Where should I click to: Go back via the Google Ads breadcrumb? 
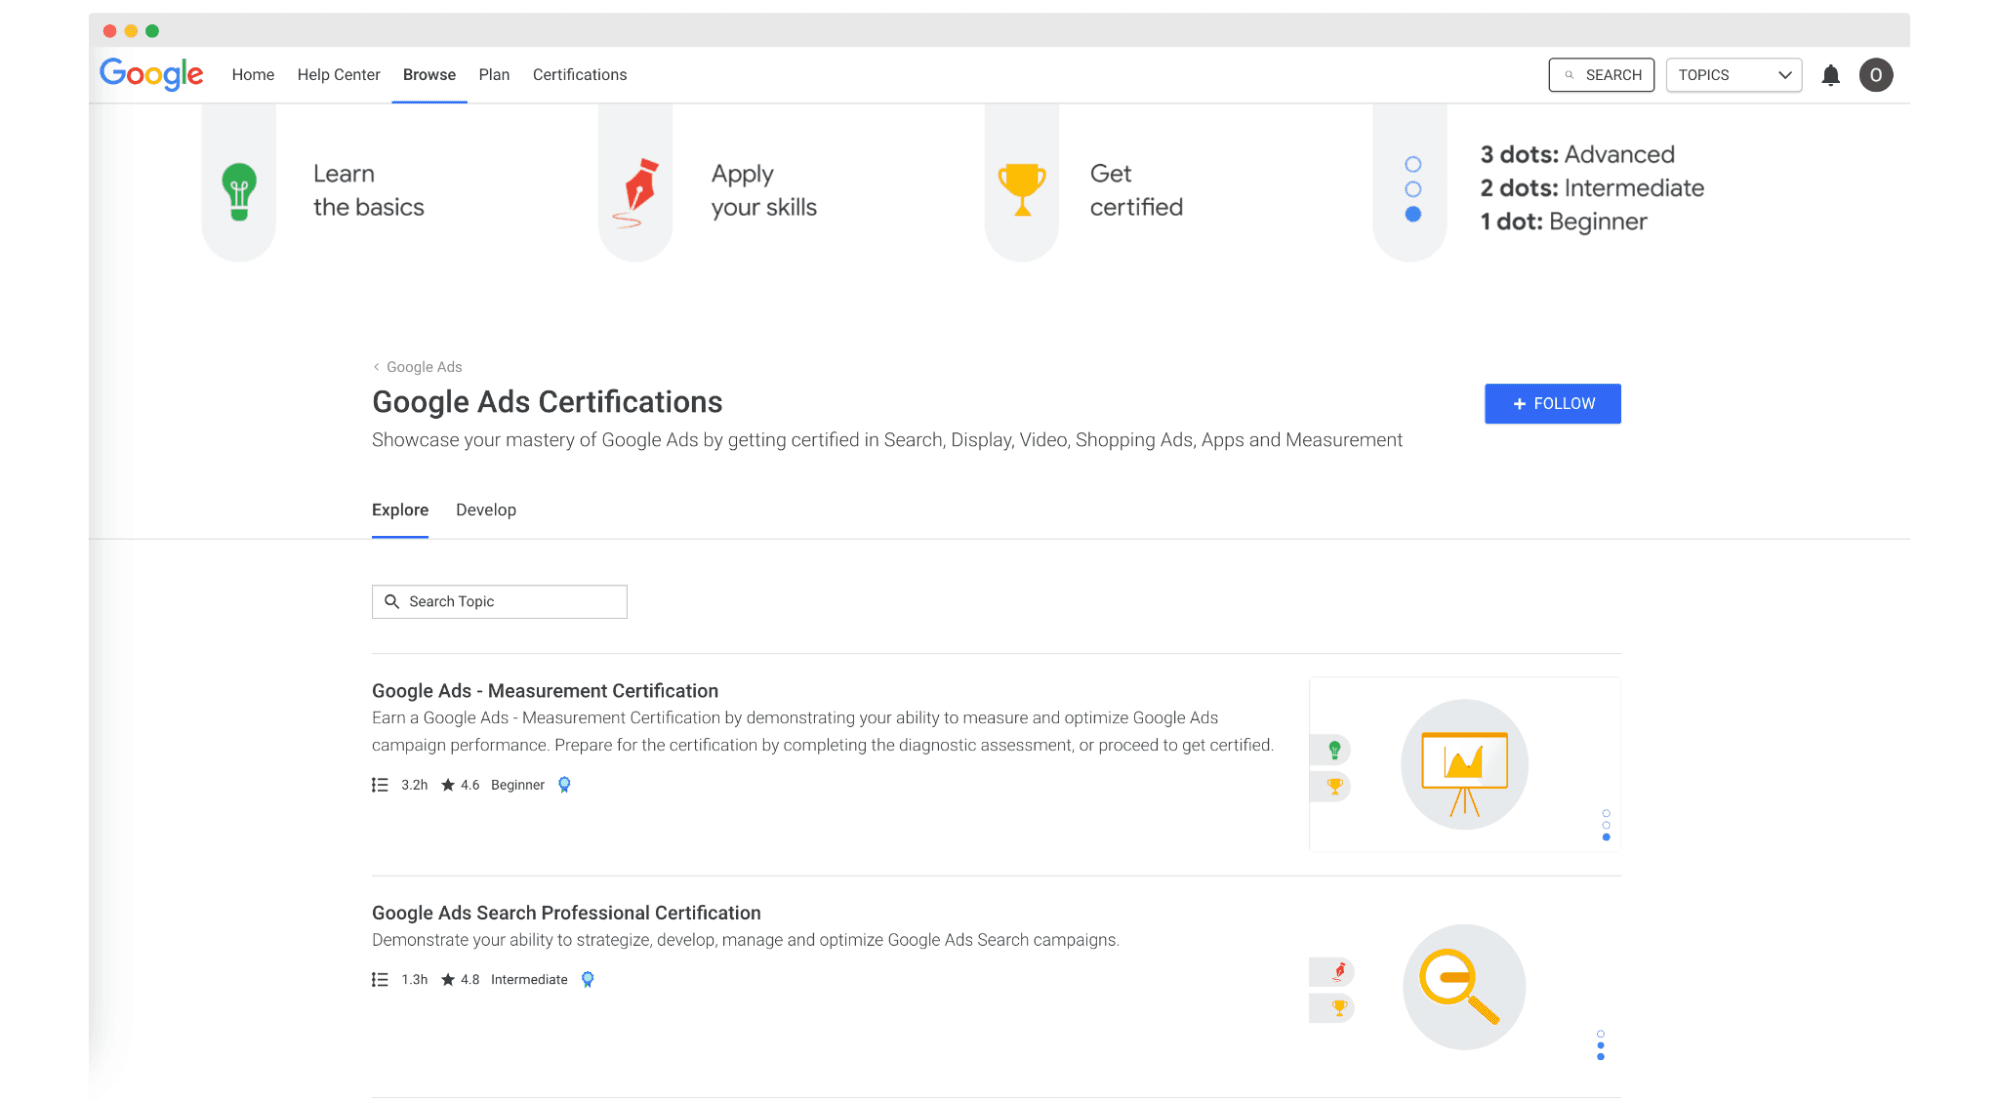point(424,367)
